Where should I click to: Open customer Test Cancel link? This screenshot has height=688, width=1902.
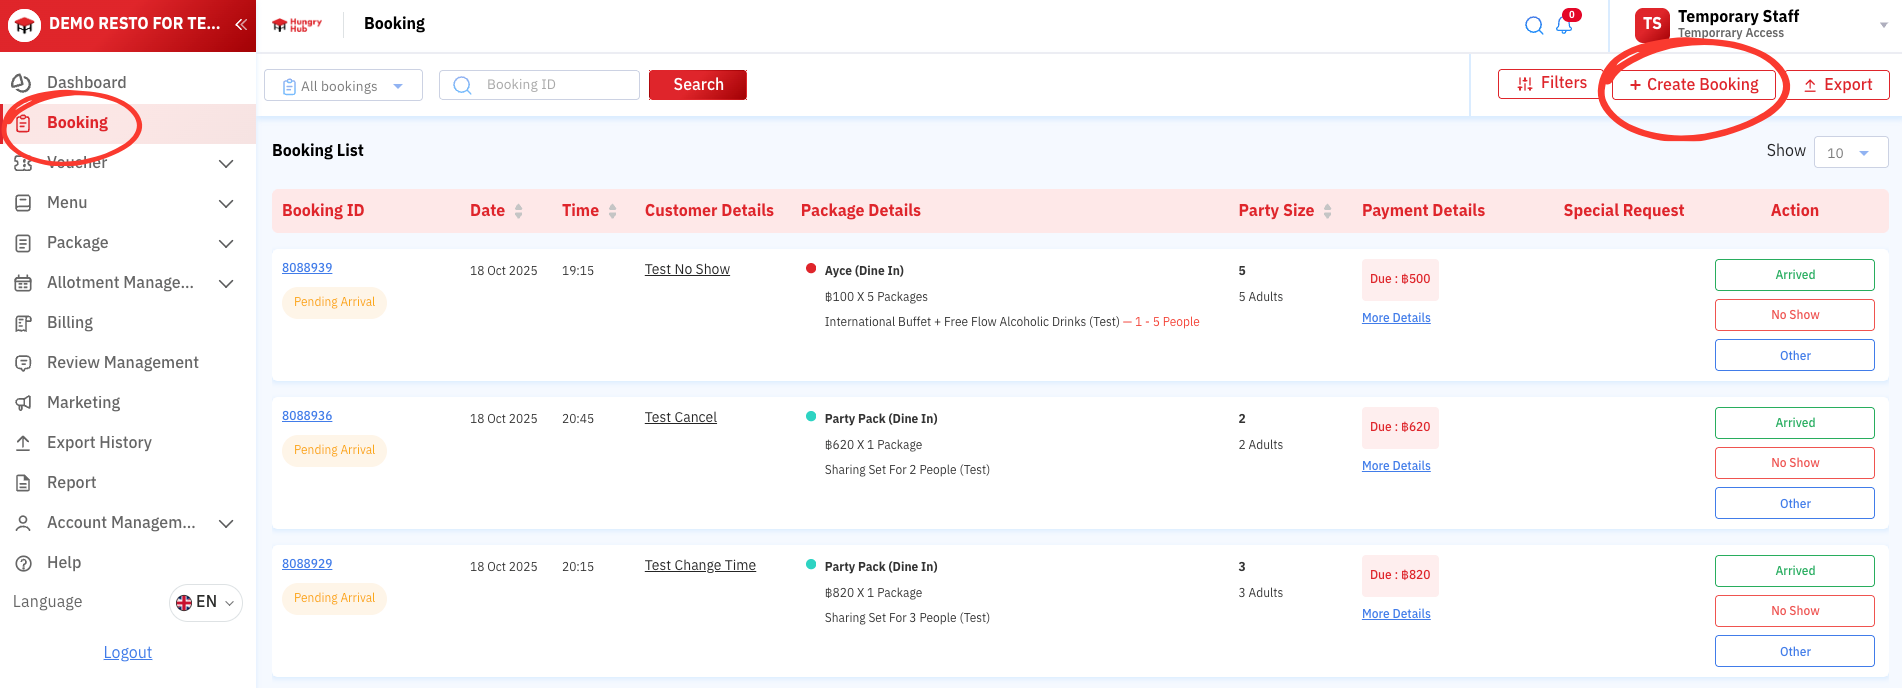point(680,417)
